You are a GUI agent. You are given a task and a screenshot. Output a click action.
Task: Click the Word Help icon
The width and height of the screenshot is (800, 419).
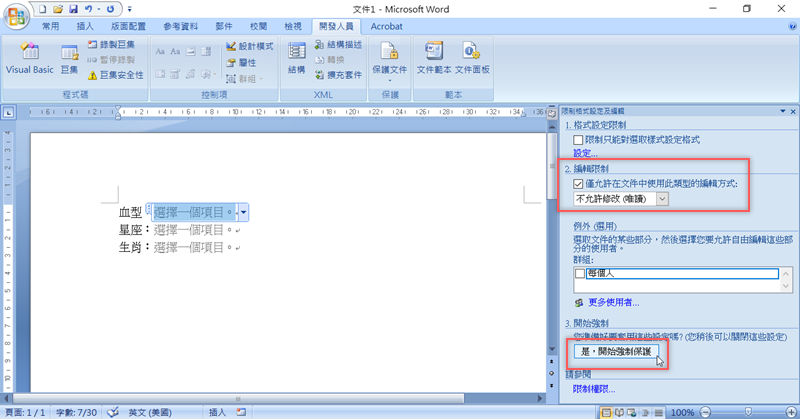792,26
